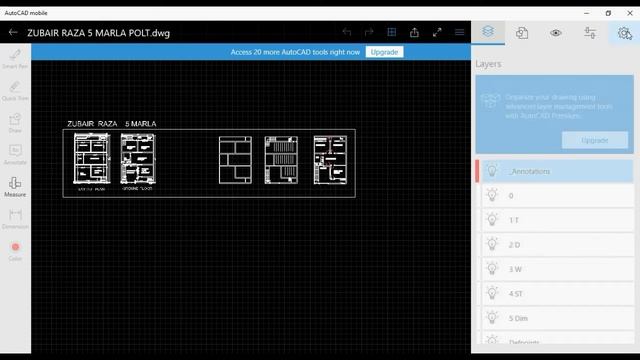
Task: Toggle visibility of layer 0
Action: tap(492, 196)
